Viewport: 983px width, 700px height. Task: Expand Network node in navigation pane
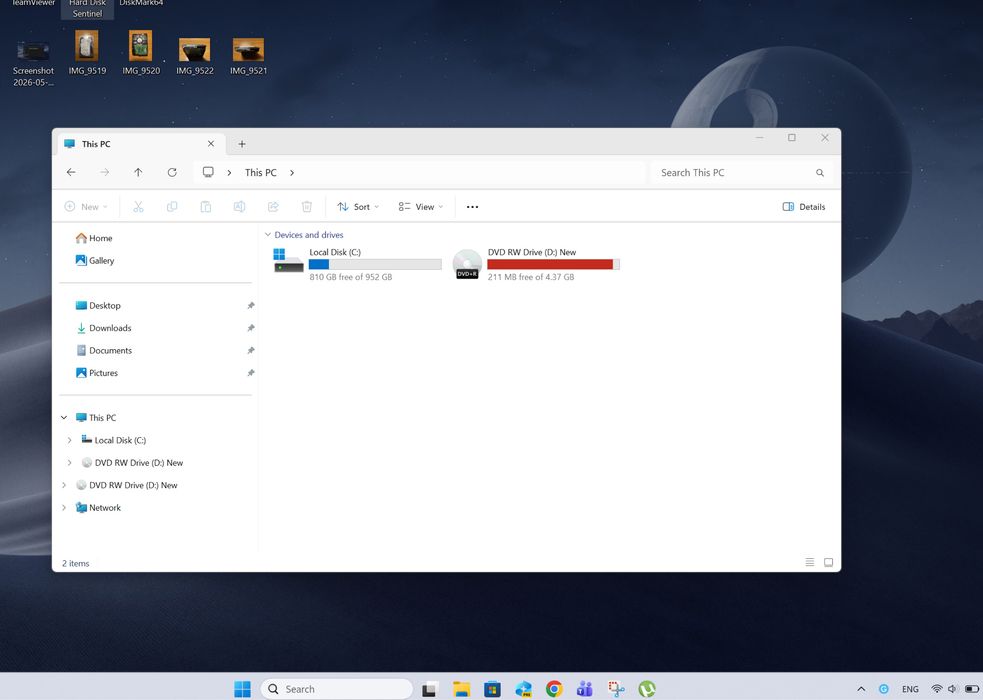64,508
